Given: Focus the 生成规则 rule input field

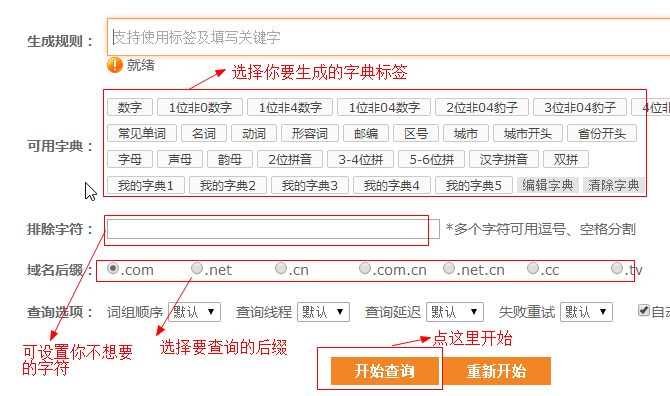Looking at the screenshot, I should pos(388,37).
